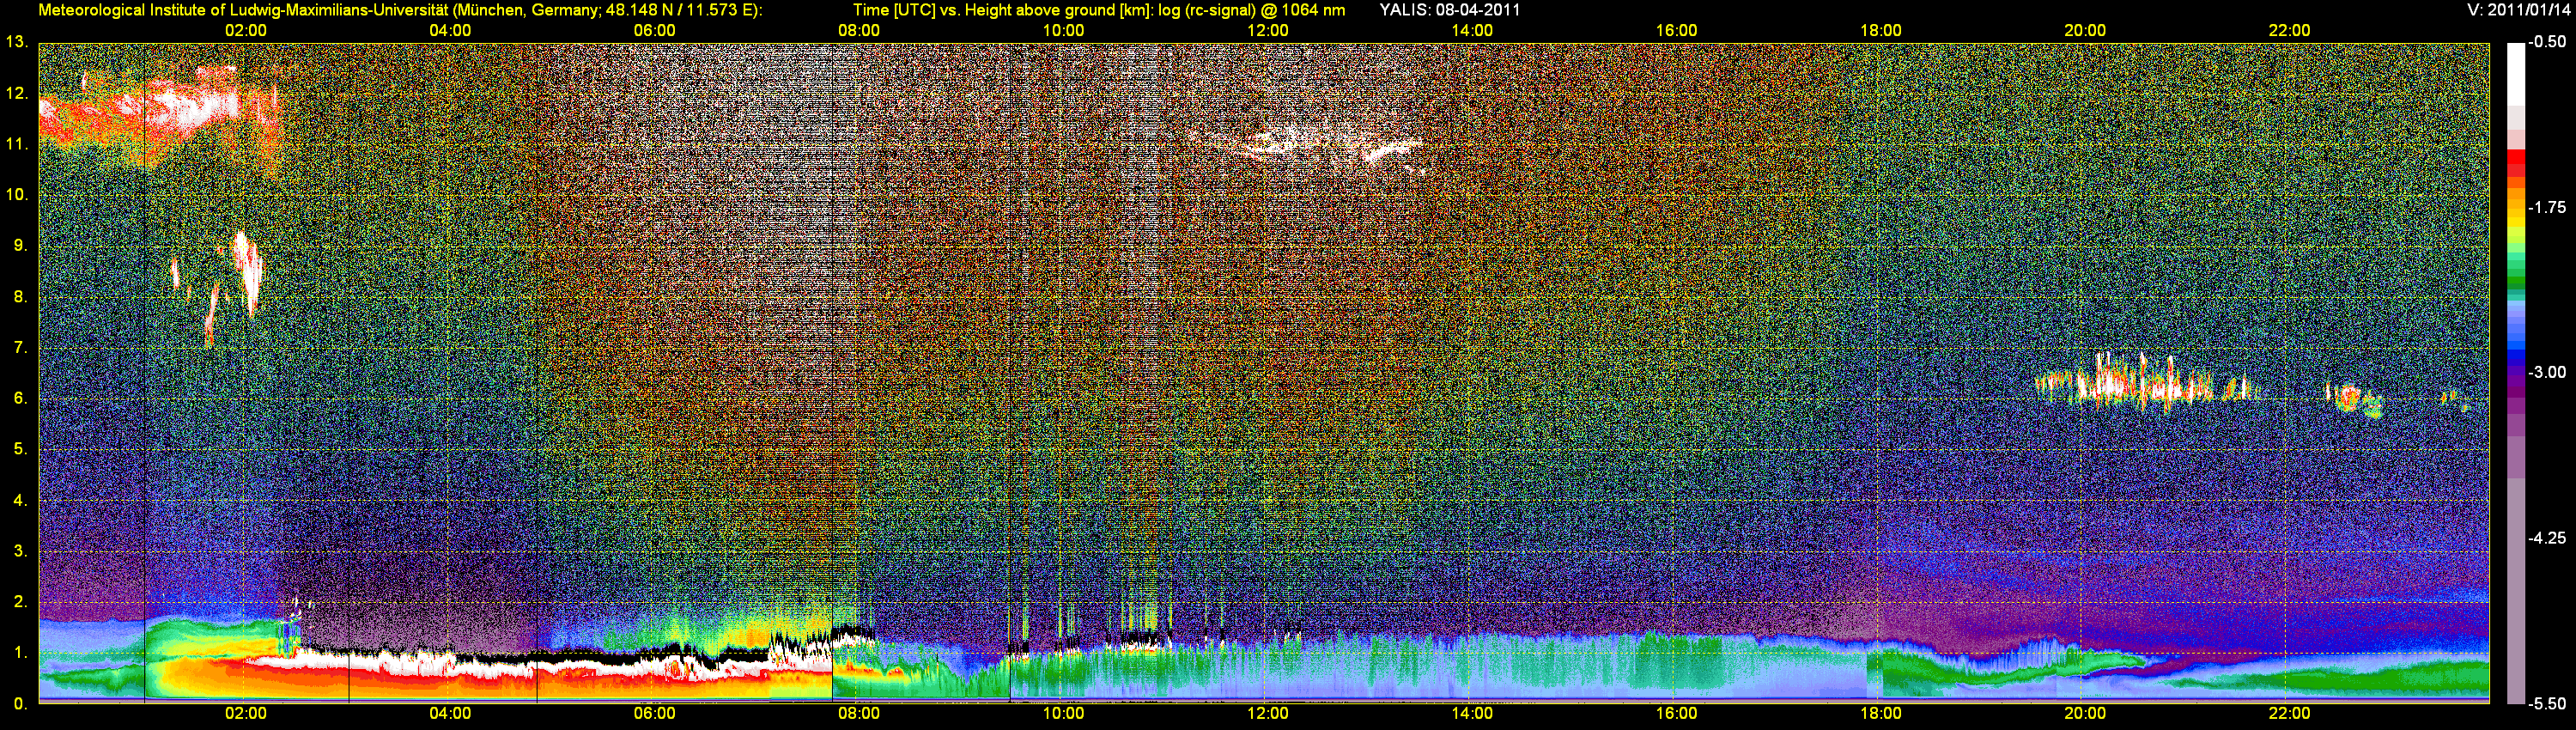Click the 02:00 label on the top time axis
This screenshot has width=2576, height=730.
coord(246,31)
